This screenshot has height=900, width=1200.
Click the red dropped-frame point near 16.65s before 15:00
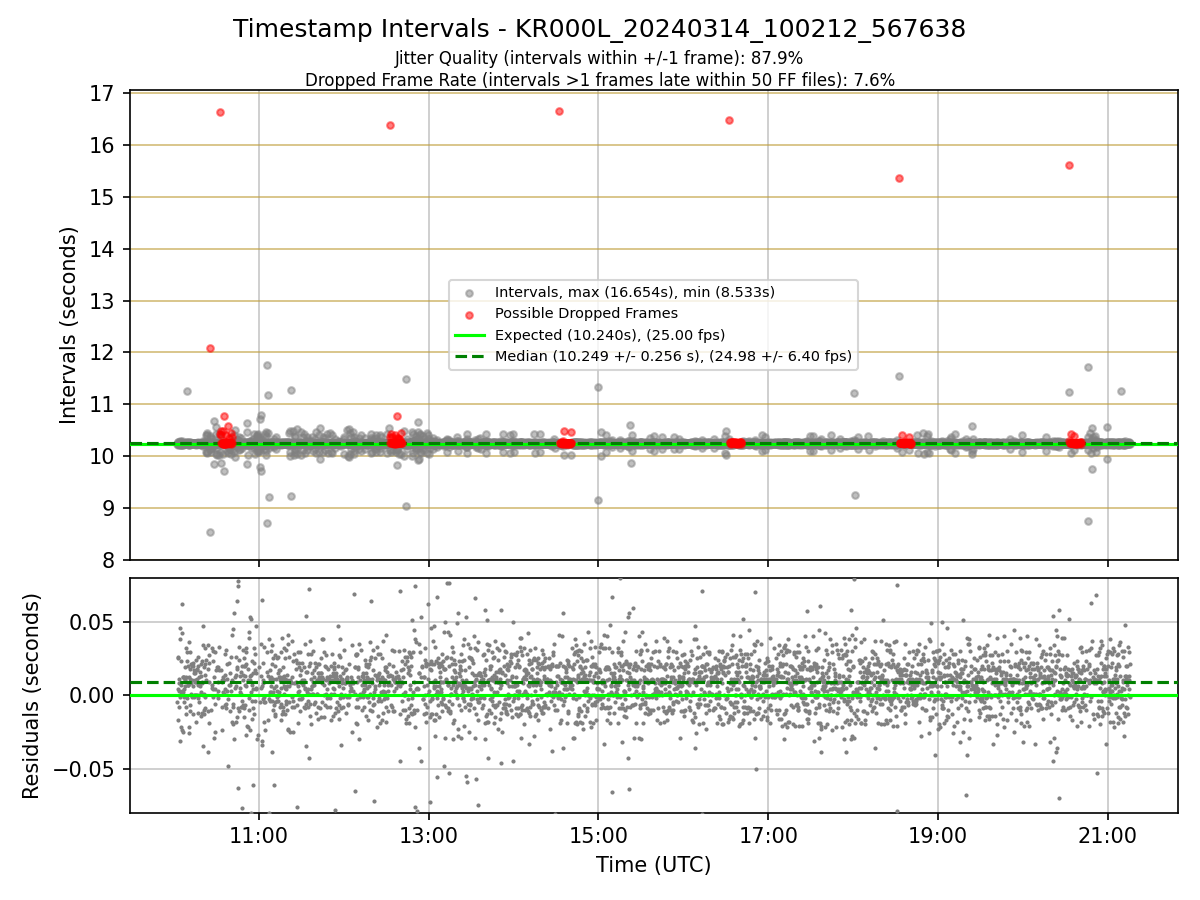(x=559, y=111)
